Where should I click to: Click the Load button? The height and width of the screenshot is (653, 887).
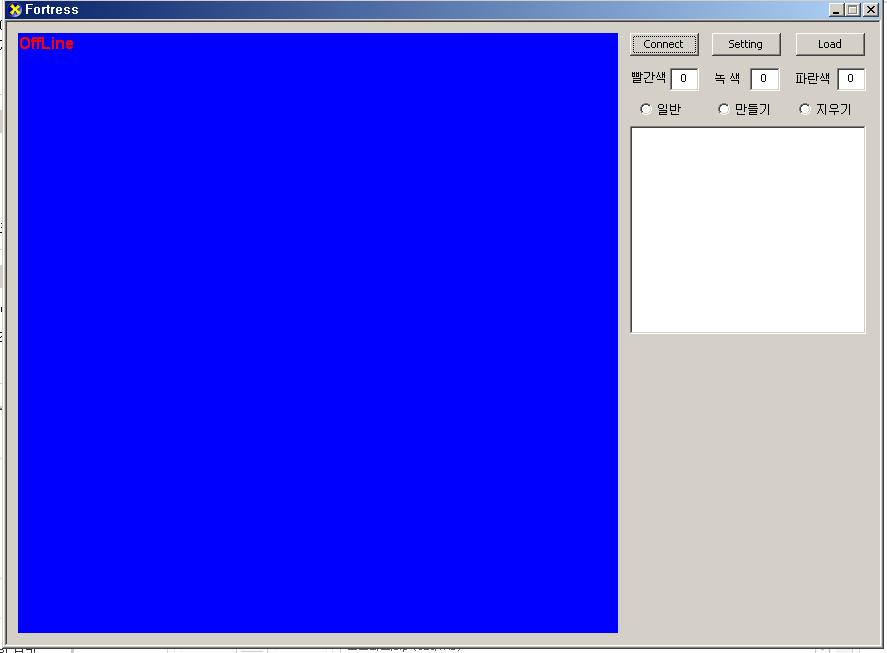[x=830, y=44]
